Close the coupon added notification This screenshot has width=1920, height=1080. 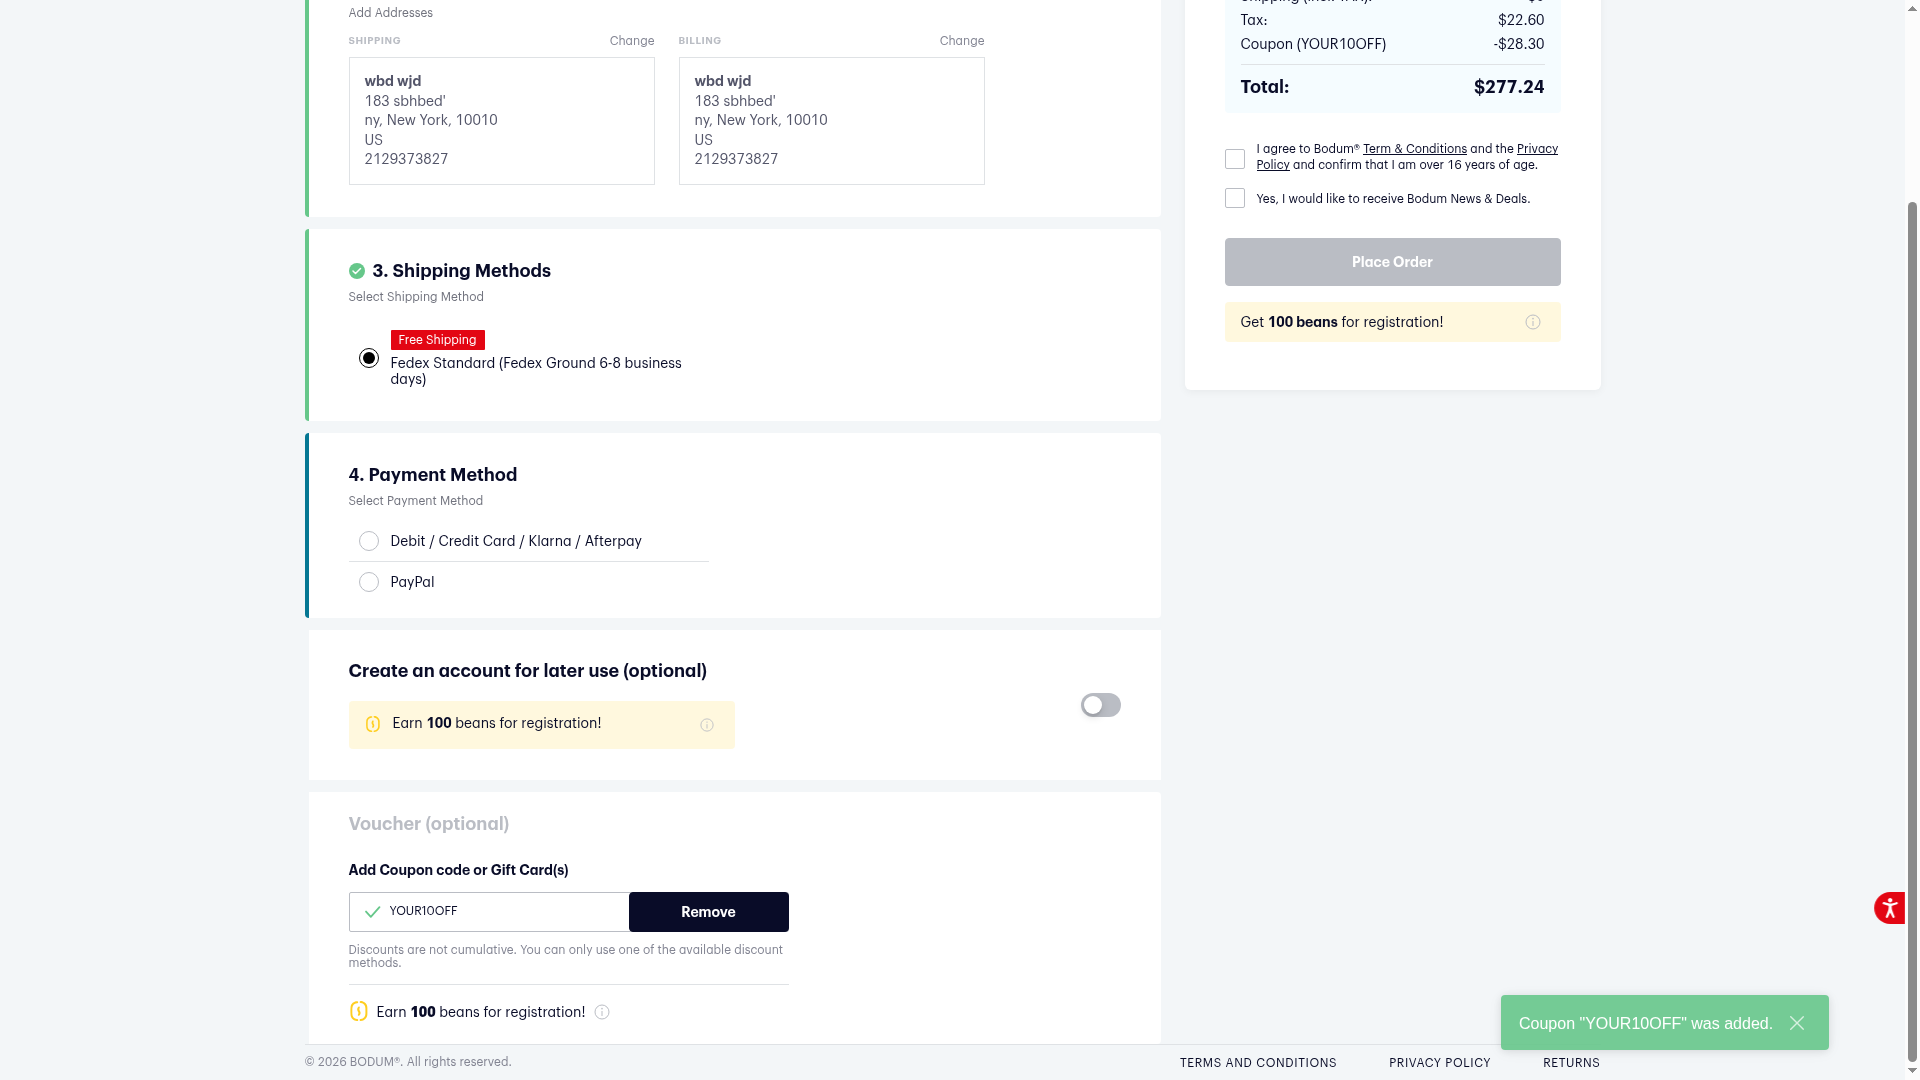coord(1797,1023)
